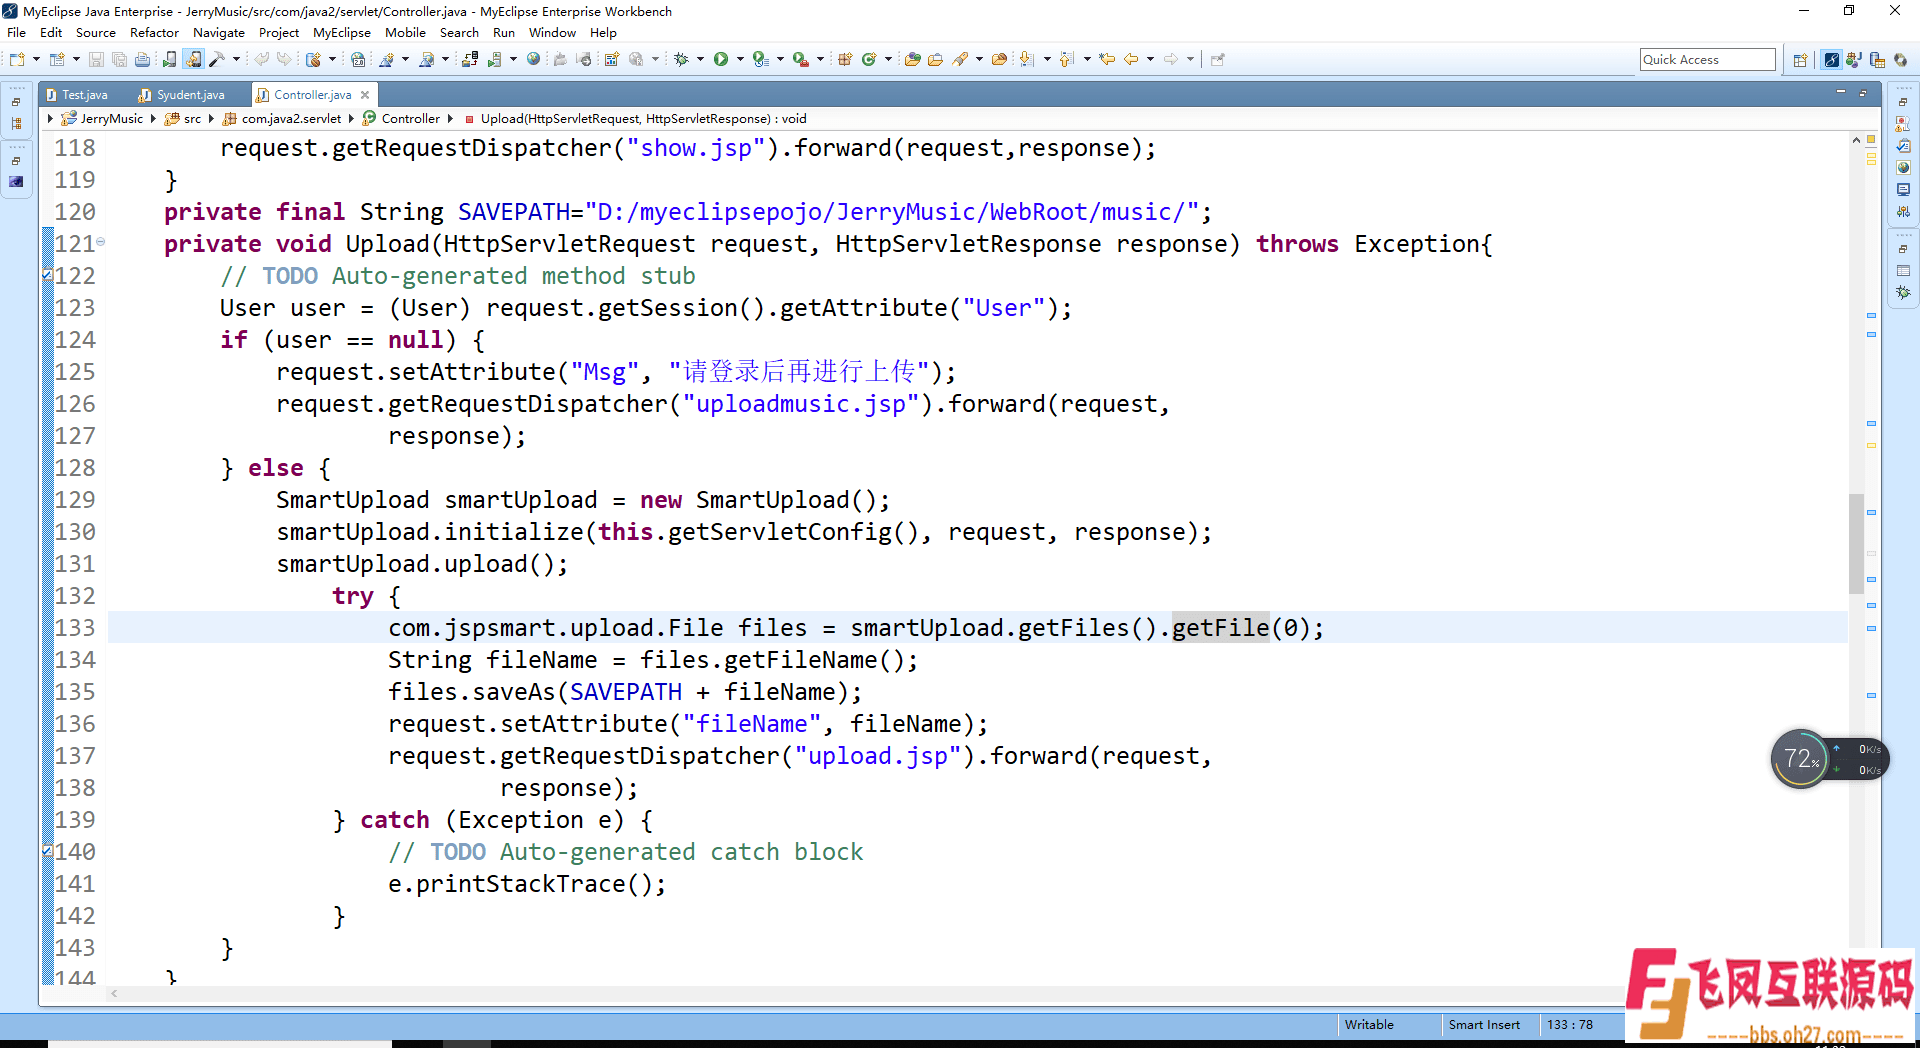Switch to the active MyEclipse perspective button

tap(1831, 60)
